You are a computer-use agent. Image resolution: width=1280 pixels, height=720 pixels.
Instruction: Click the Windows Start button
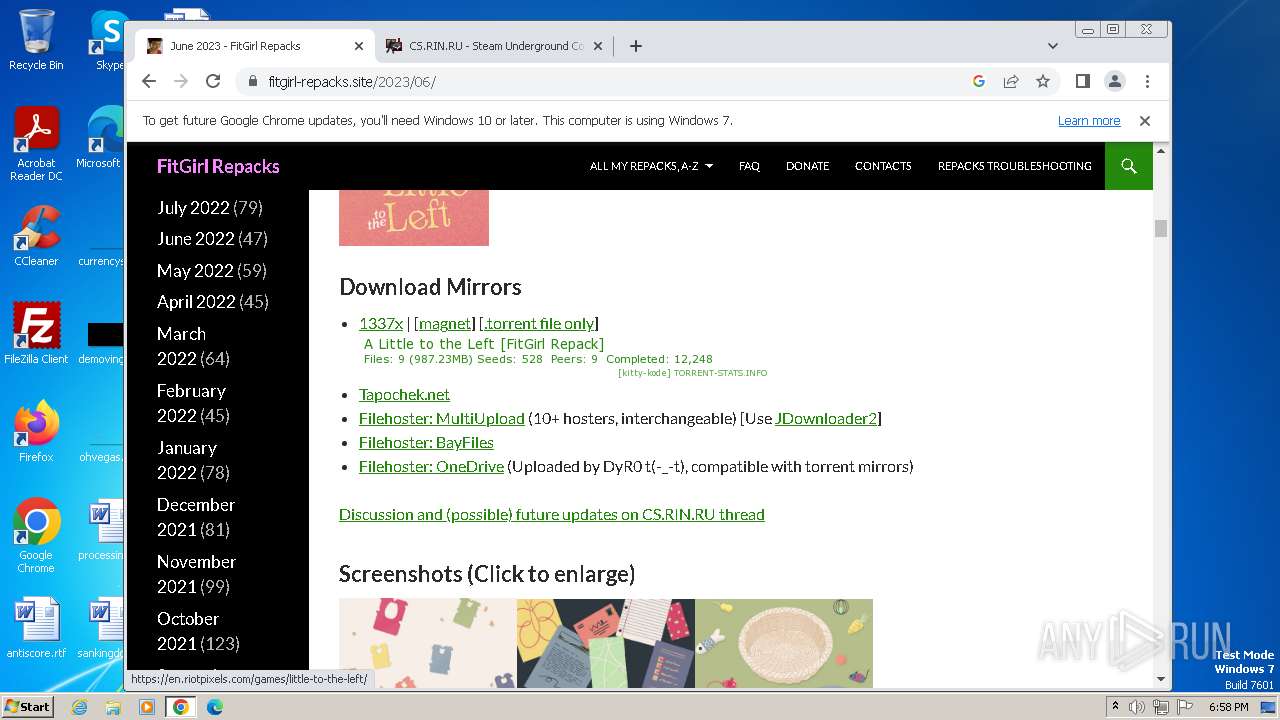pos(27,706)
